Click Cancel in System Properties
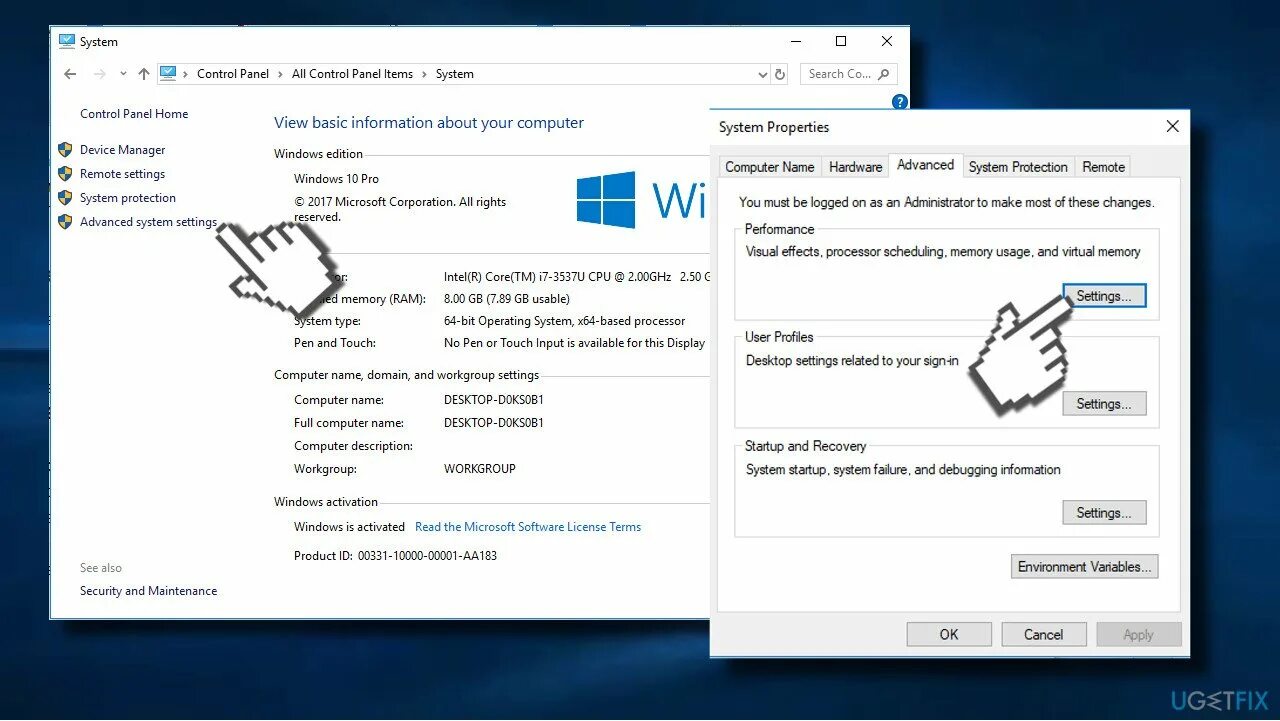 point(1043,634)
